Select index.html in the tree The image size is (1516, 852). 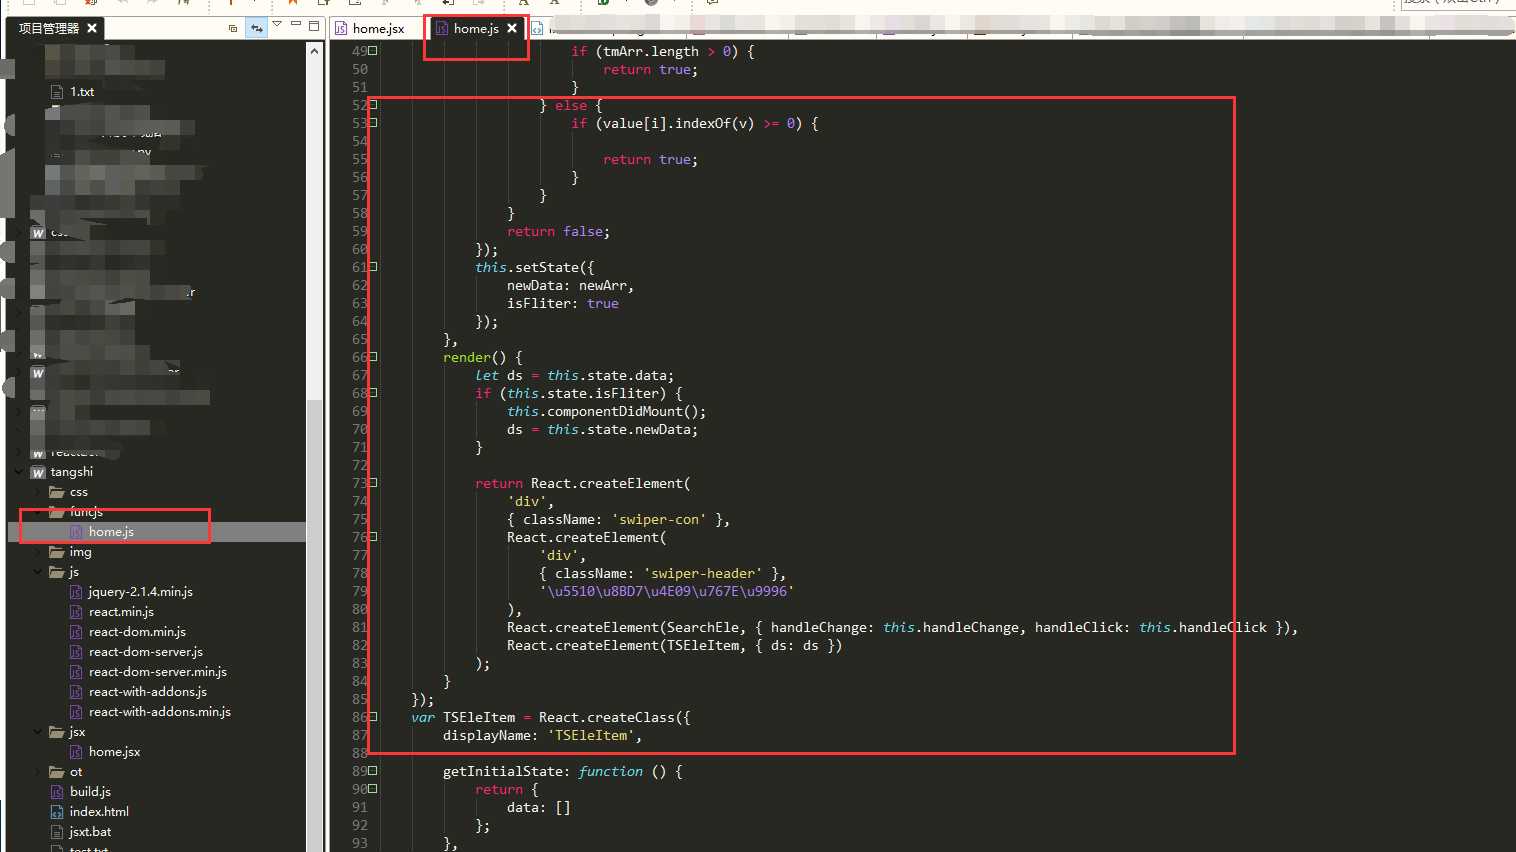(x=99, y=812)
